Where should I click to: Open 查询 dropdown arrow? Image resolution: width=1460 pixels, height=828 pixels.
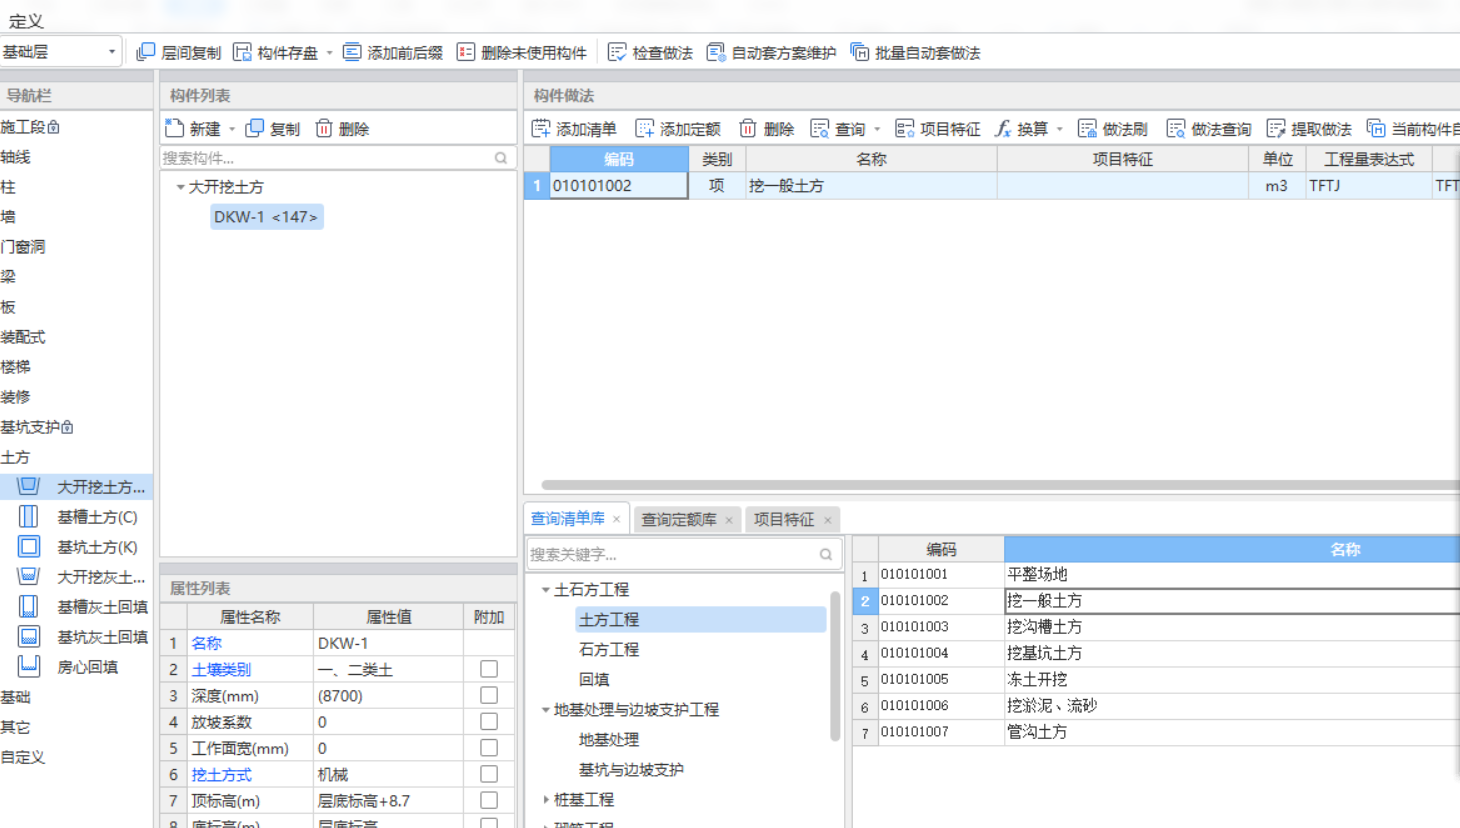coord(877,129)
